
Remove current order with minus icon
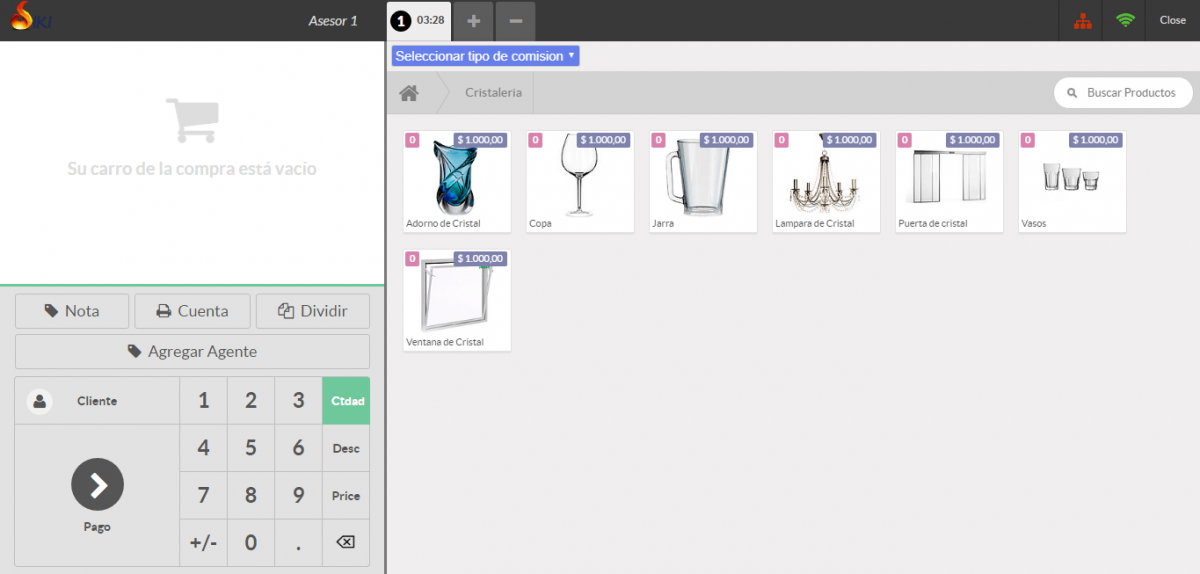(515, 21)
